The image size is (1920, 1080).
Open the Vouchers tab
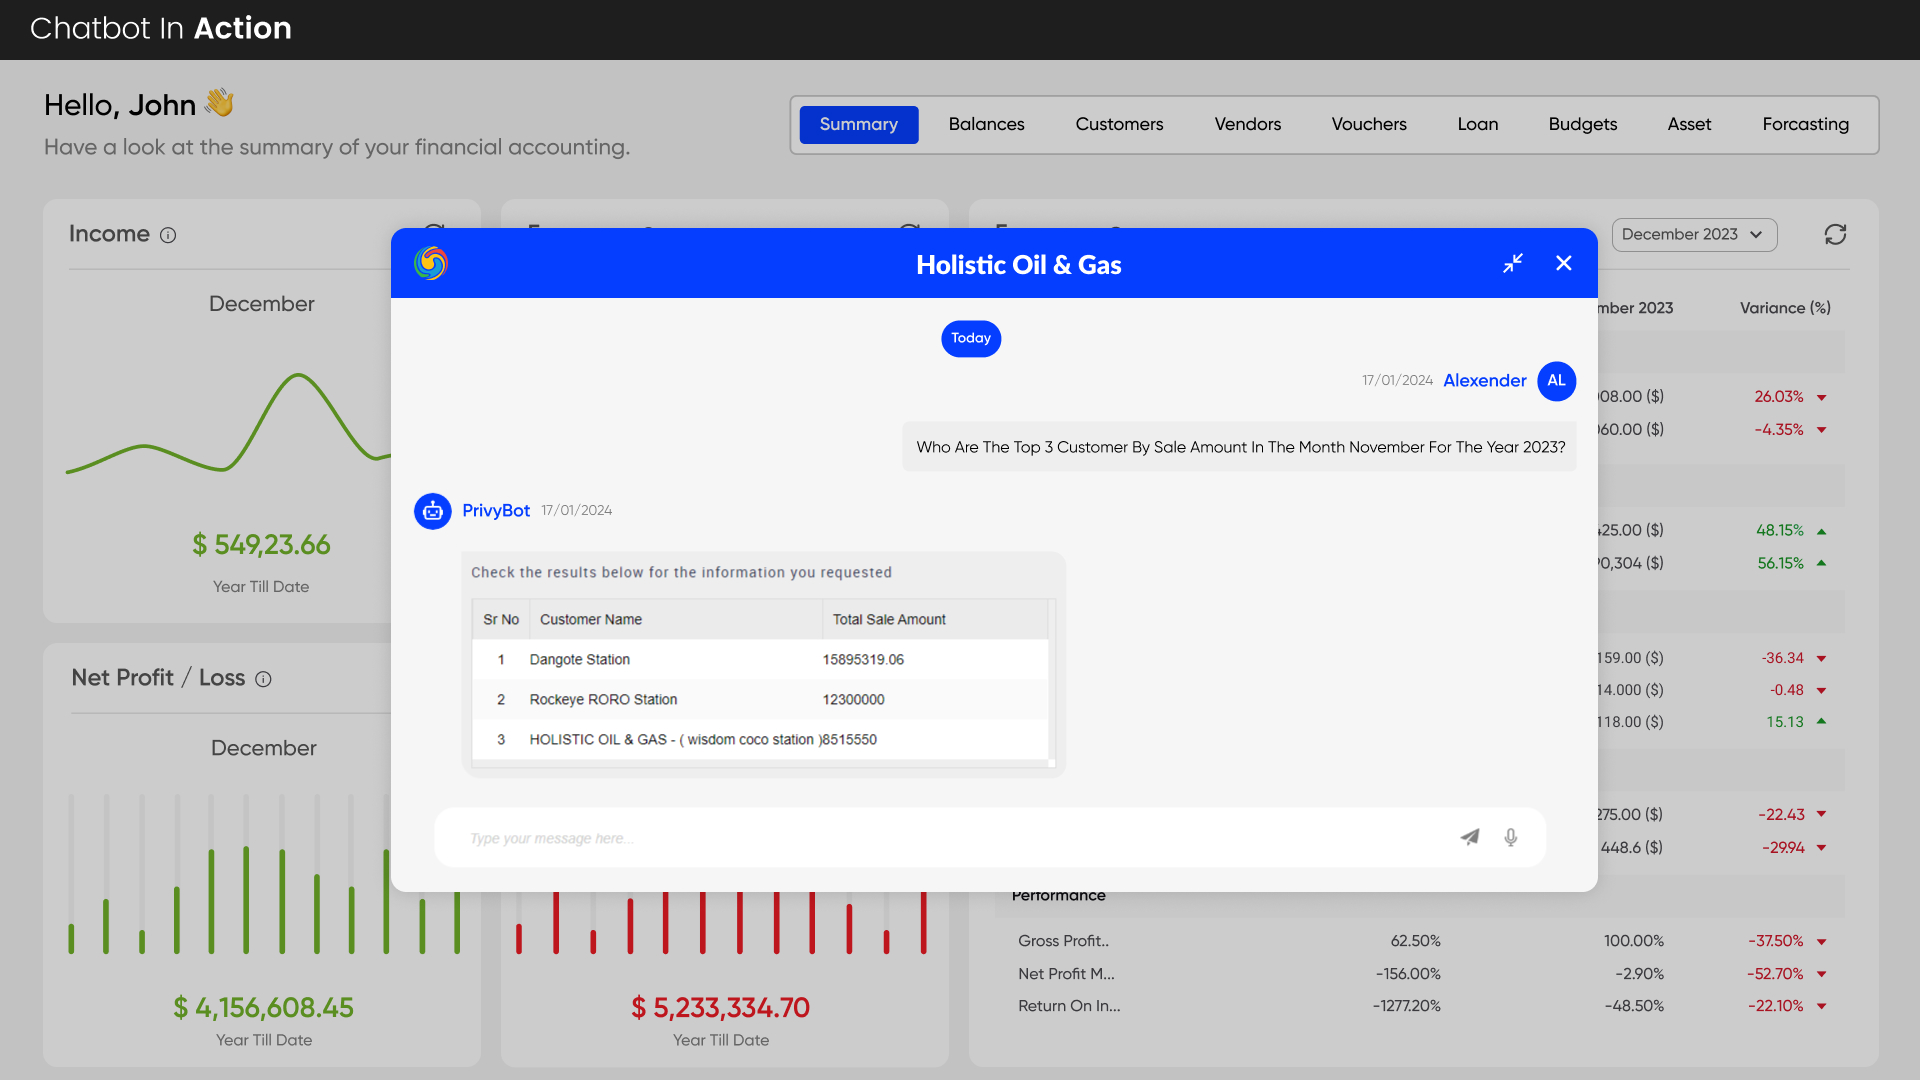tap(1368, 124)
